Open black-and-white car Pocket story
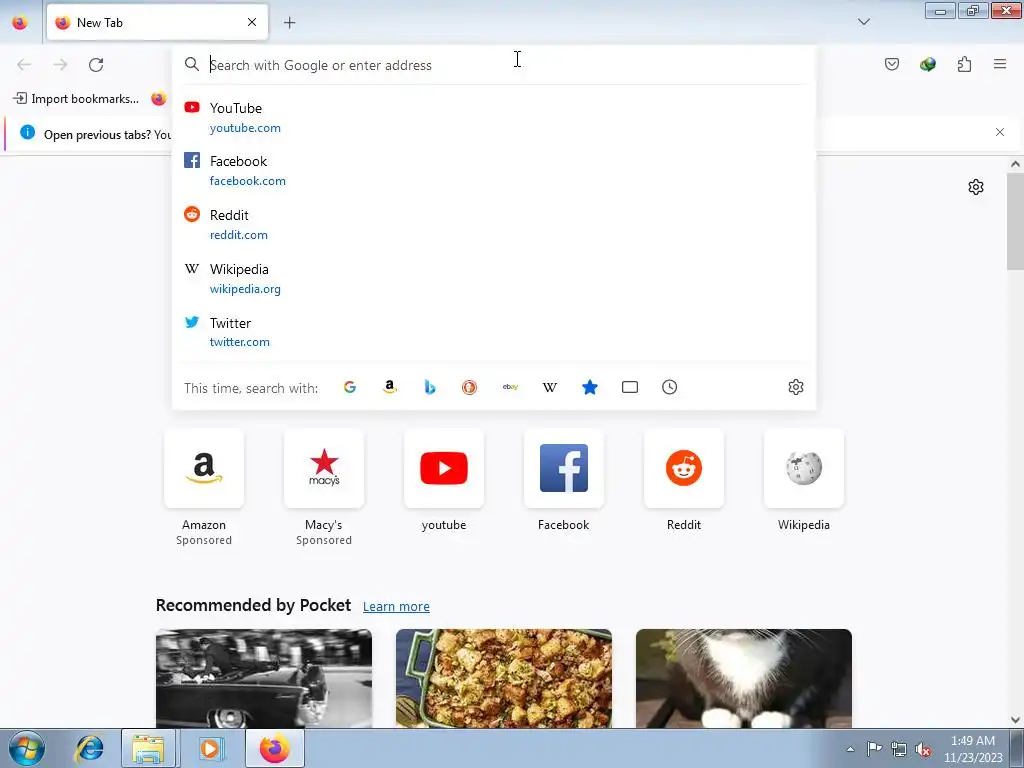Image resolution: width=1024 pixels, height=768 pixels. [264, 679]
